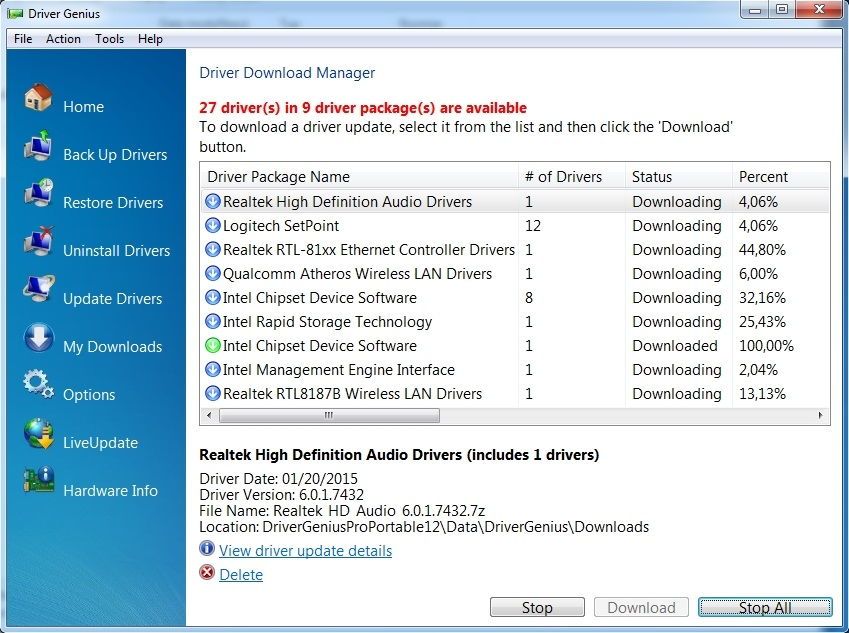The height and width of the screenshot is (633, 849).
Task: Select Realtek RTL-81xx Ethernet Controller Drivers row
Action: 514,250
